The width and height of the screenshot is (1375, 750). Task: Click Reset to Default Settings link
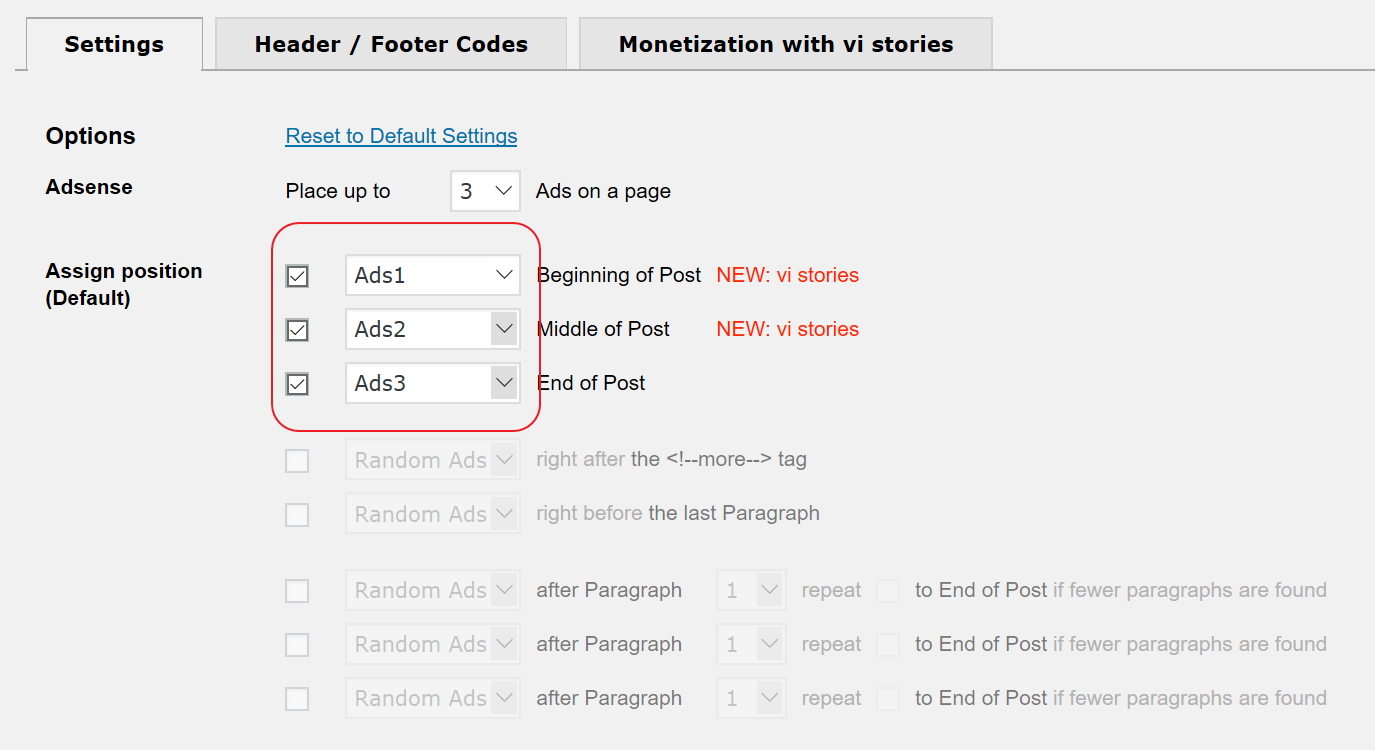click(401, 136)
